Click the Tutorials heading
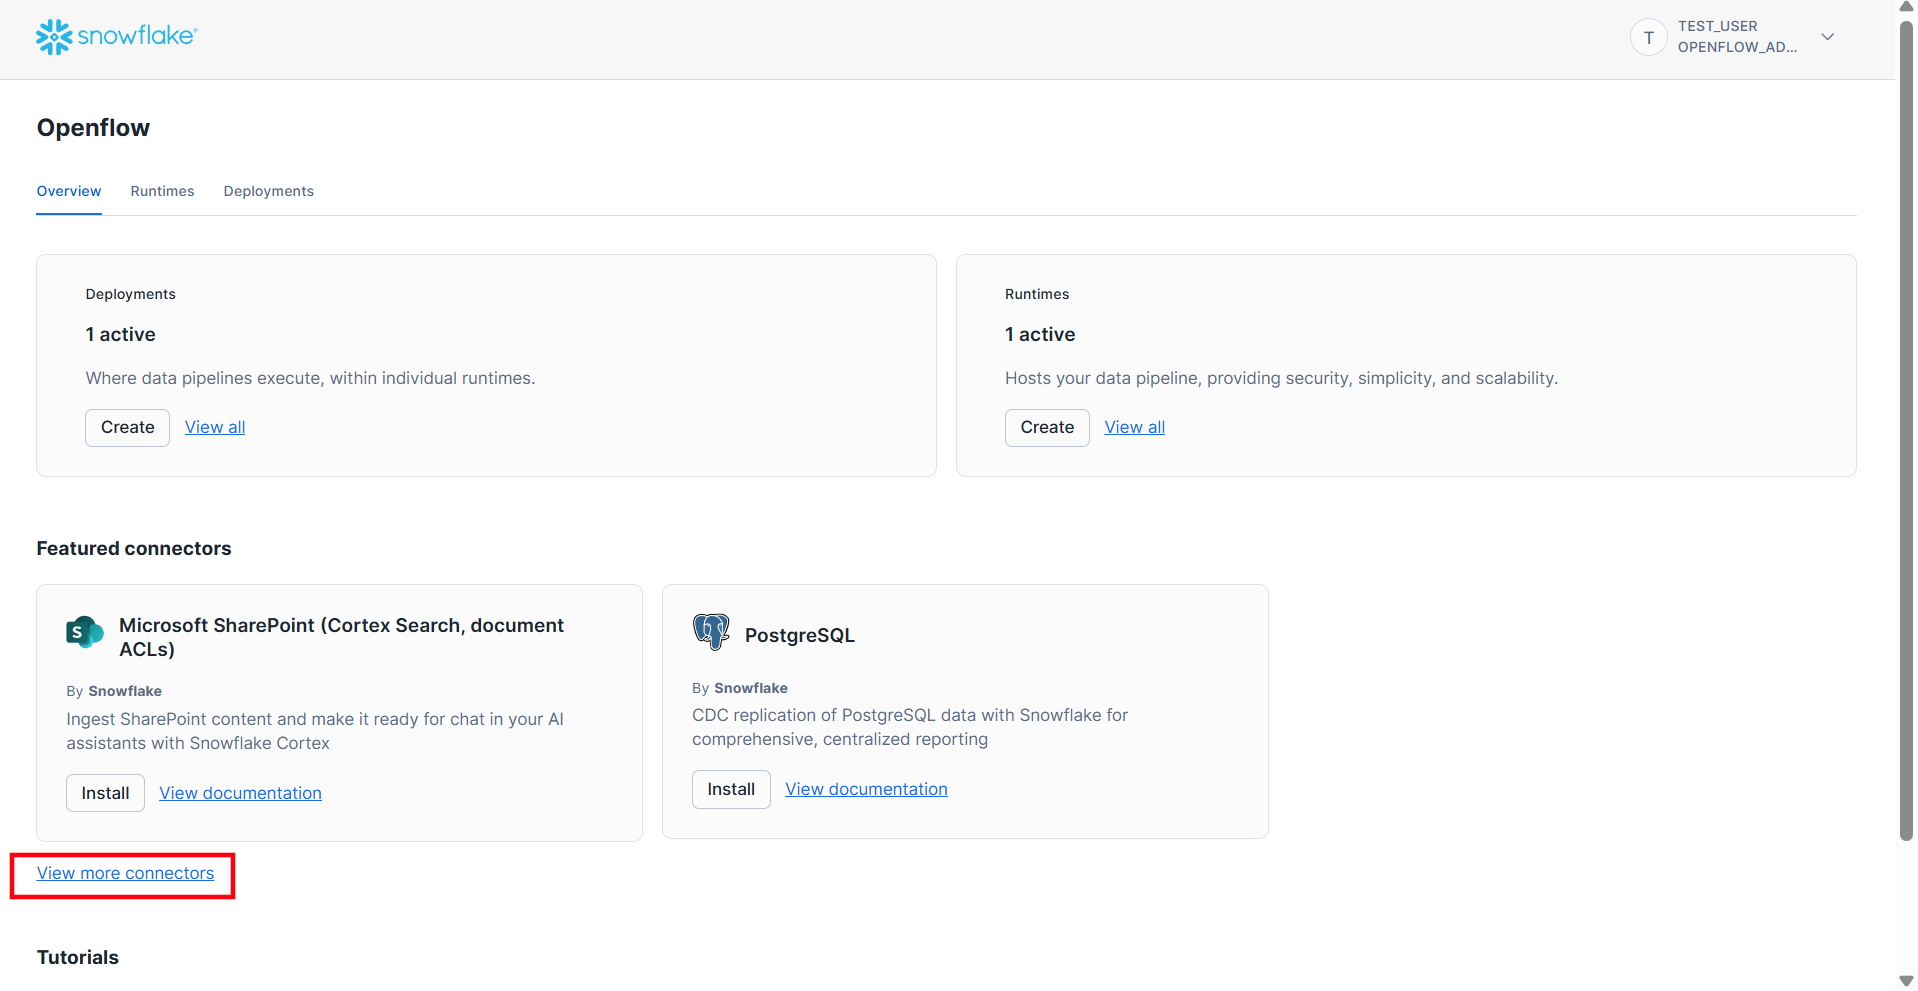Viewport: 1918px width, 991px height. coord(78,957)
